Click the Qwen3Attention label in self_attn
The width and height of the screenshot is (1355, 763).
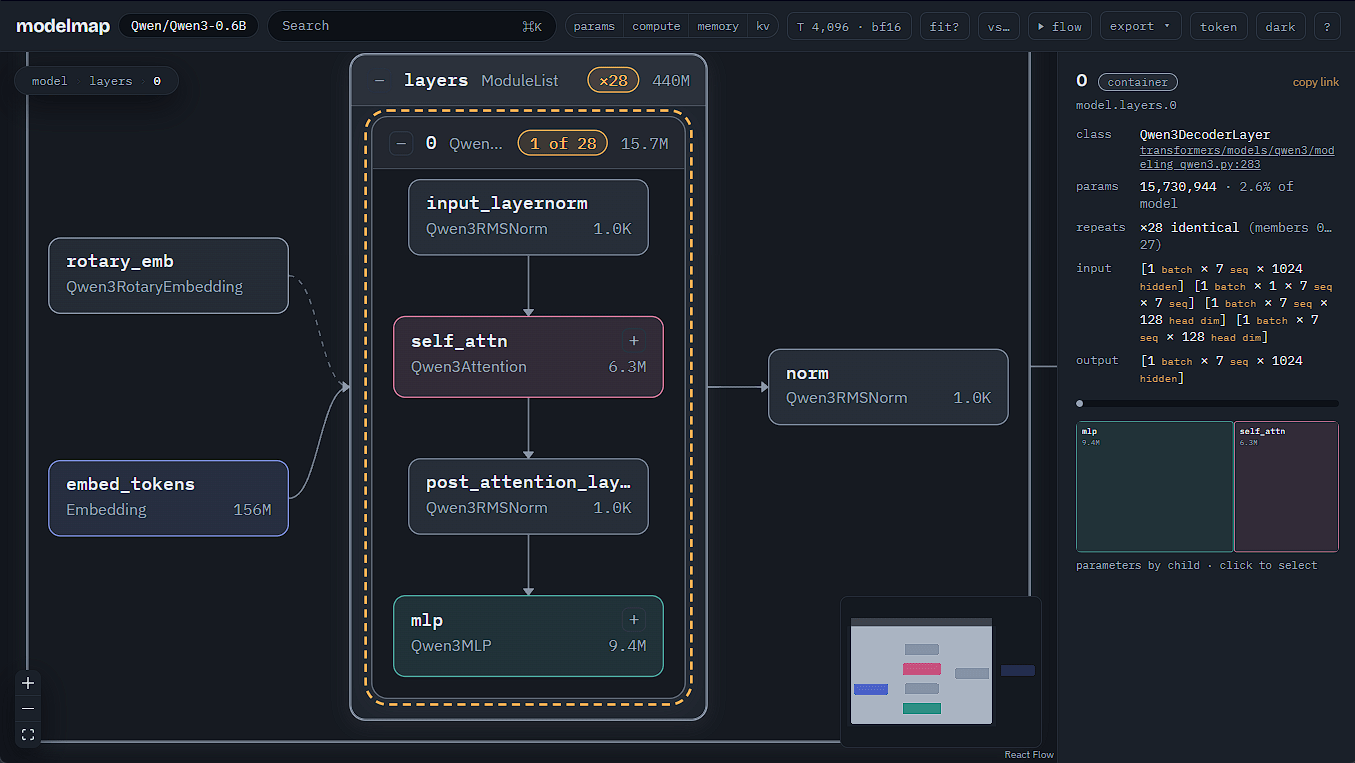tap(469, 367)
